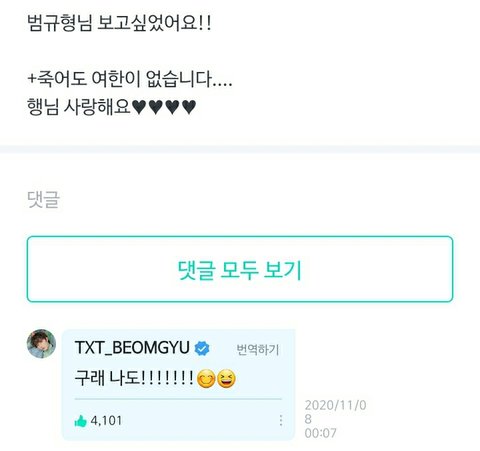Click the last black heart symbol
The width and height of the screenshot is (480, 451).
[x=189, y=107]
